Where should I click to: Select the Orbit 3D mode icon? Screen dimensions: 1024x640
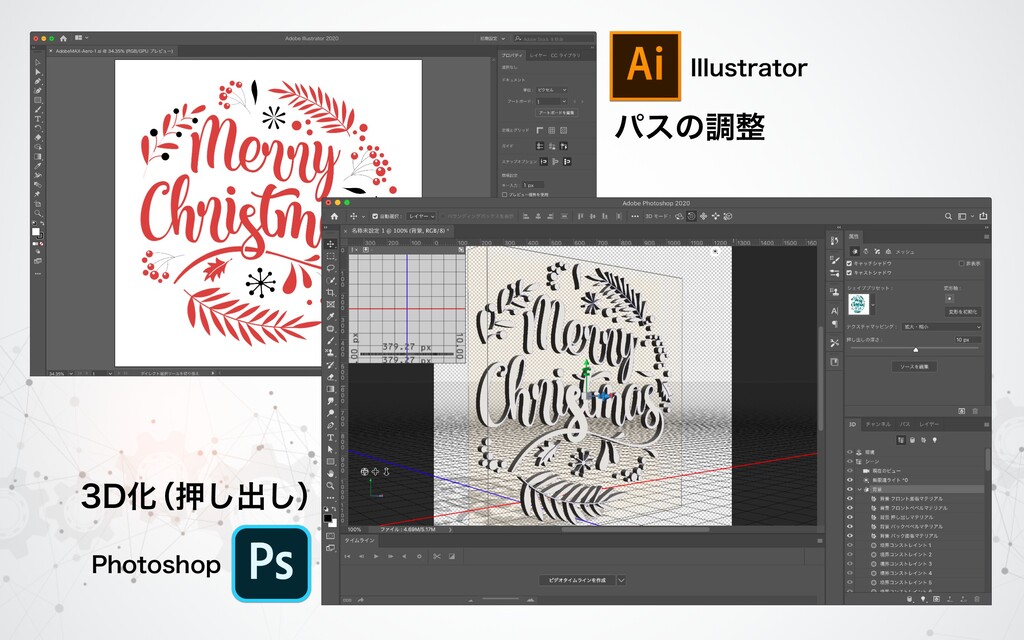[679, 216]
